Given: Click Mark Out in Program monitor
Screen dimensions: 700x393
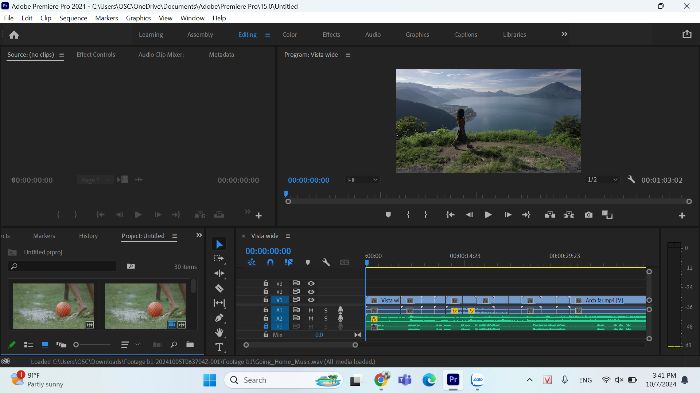Looking at the screenshot, I should pyautogui.click(x=425, y=215).
